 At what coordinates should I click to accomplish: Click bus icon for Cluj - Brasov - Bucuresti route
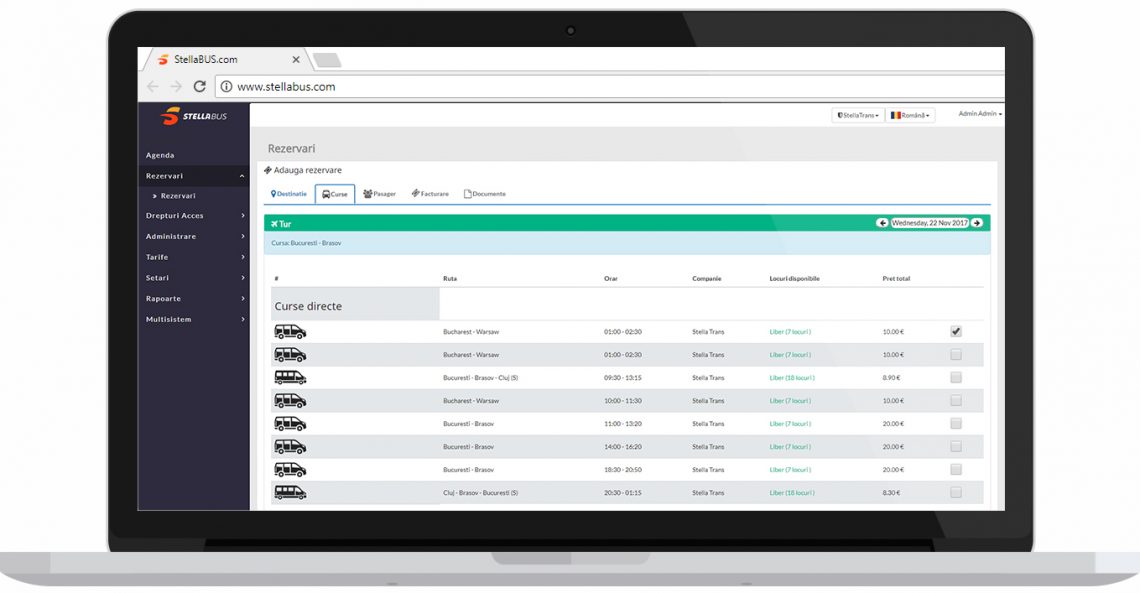(x=290, y=493)
